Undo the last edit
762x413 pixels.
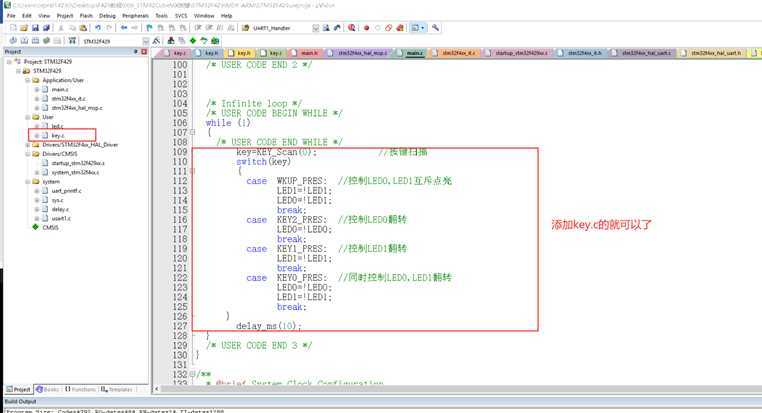pos(98,28)
